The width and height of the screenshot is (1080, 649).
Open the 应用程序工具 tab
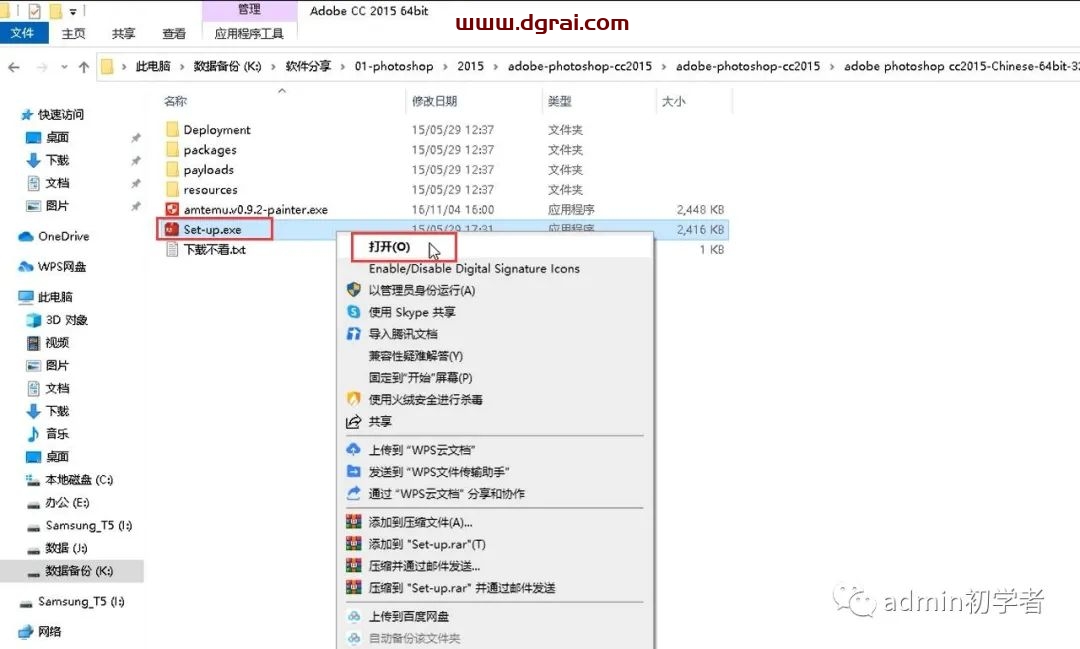(249, 33)
